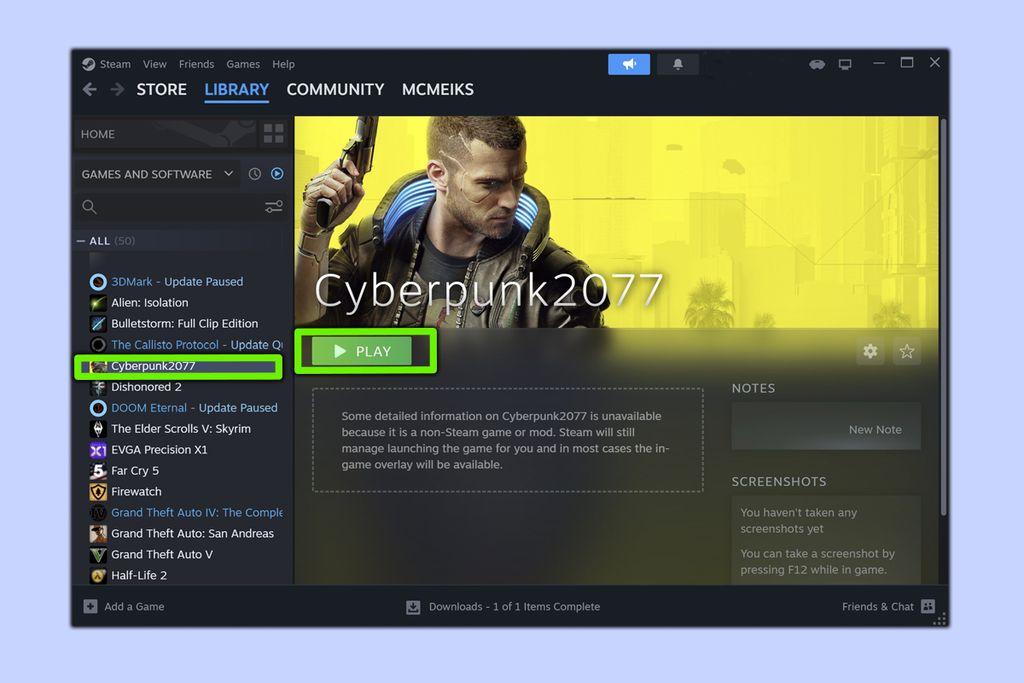Toggle the recent games clock filter
Viewport: 1024px width, 683px height.
click(x=254, y=173)
